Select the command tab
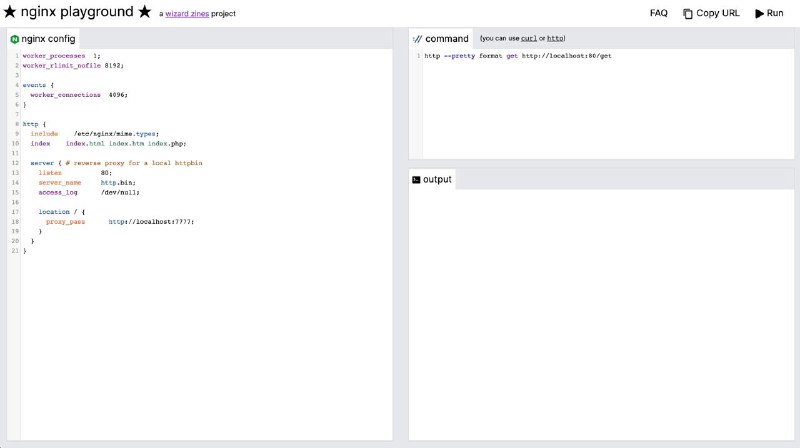The height and width of the screenshot is (448, 800). click(441, 39)
